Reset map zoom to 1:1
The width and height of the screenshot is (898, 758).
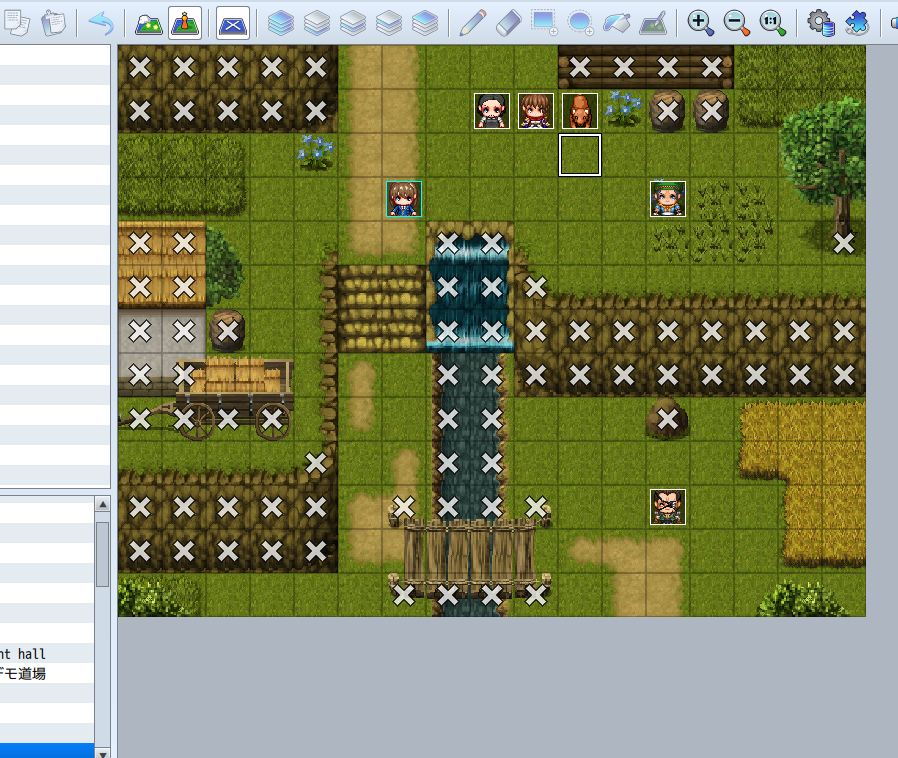click(x=773, y=23)
